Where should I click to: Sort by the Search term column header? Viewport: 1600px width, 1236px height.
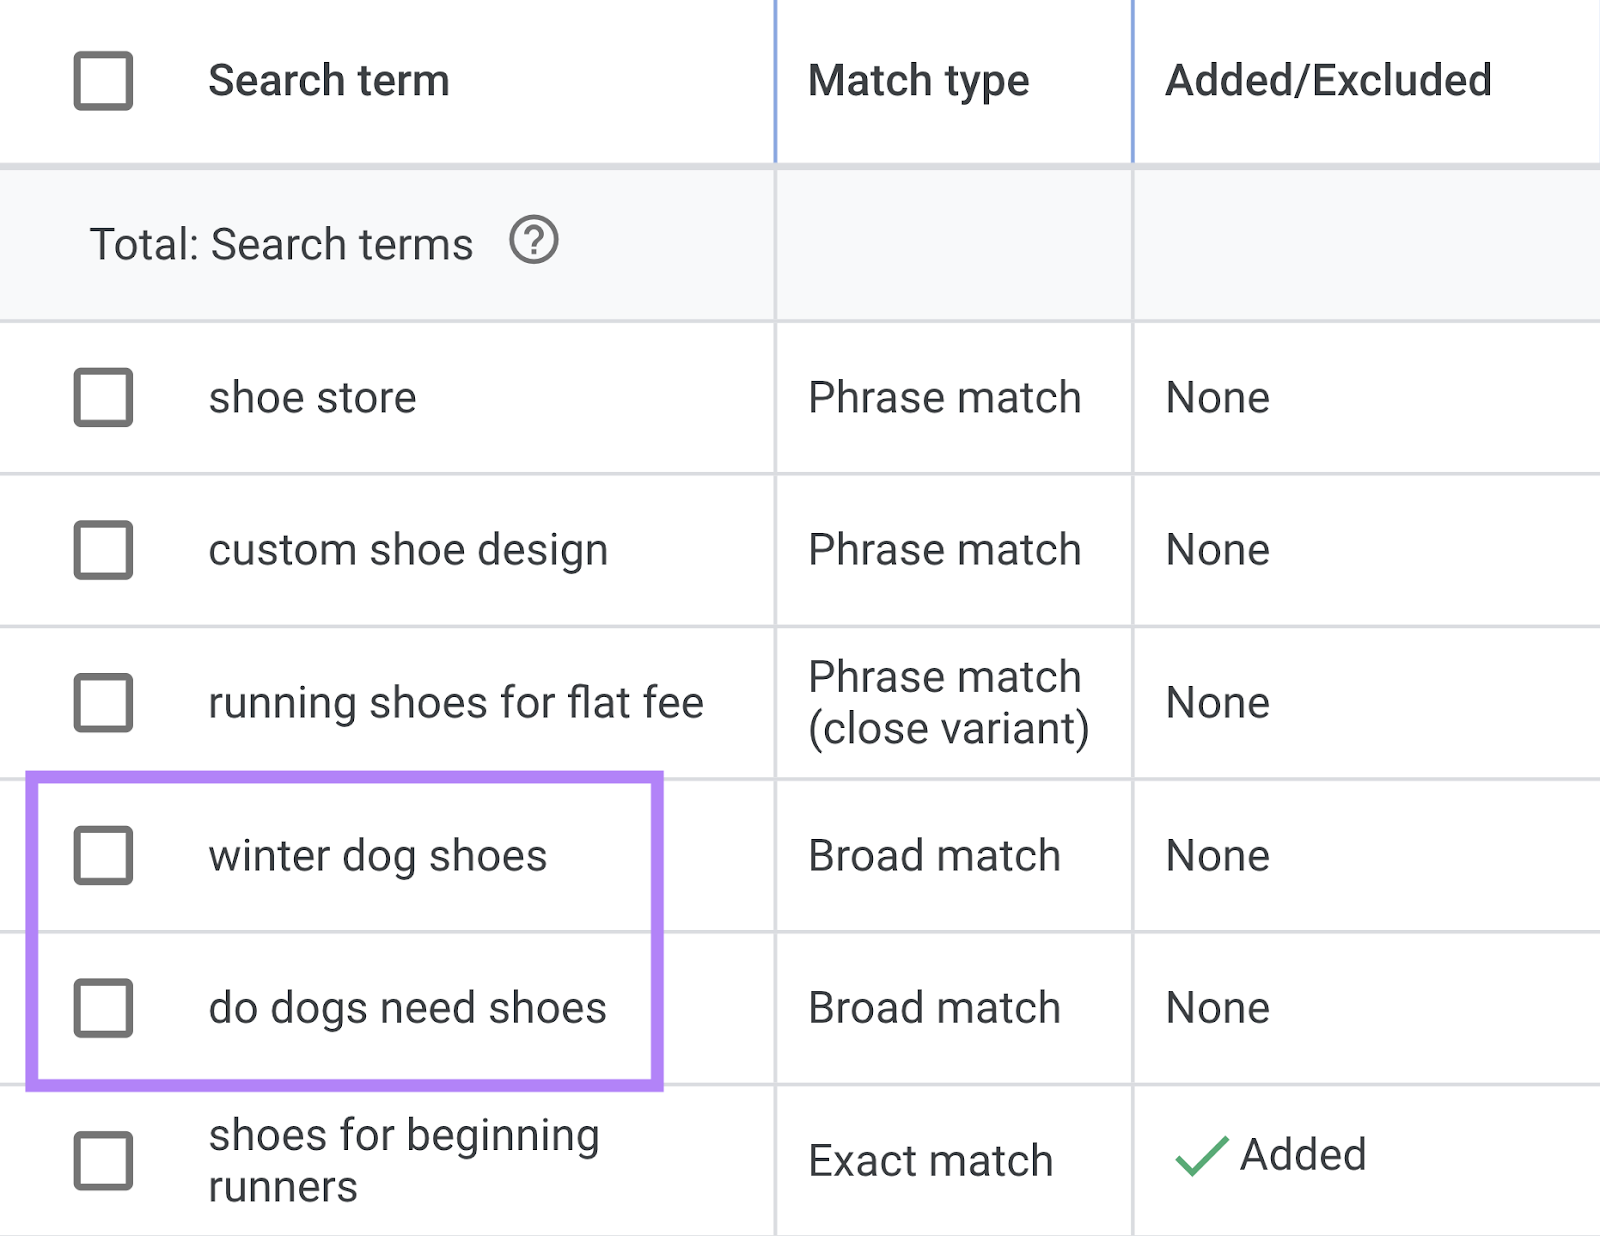tap(328, 79)
